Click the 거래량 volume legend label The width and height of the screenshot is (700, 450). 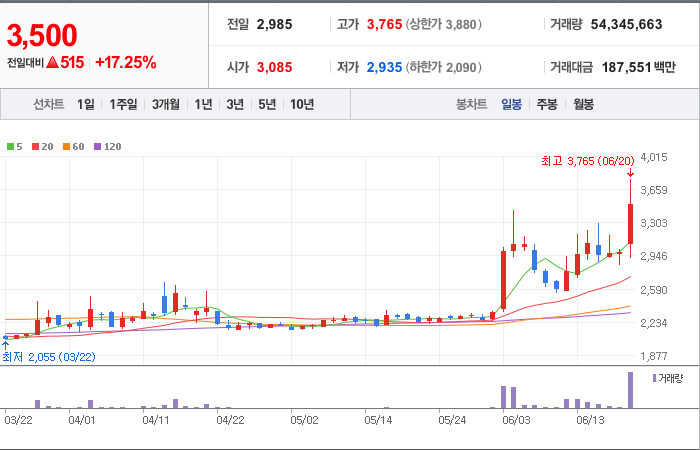click(671, 379)
